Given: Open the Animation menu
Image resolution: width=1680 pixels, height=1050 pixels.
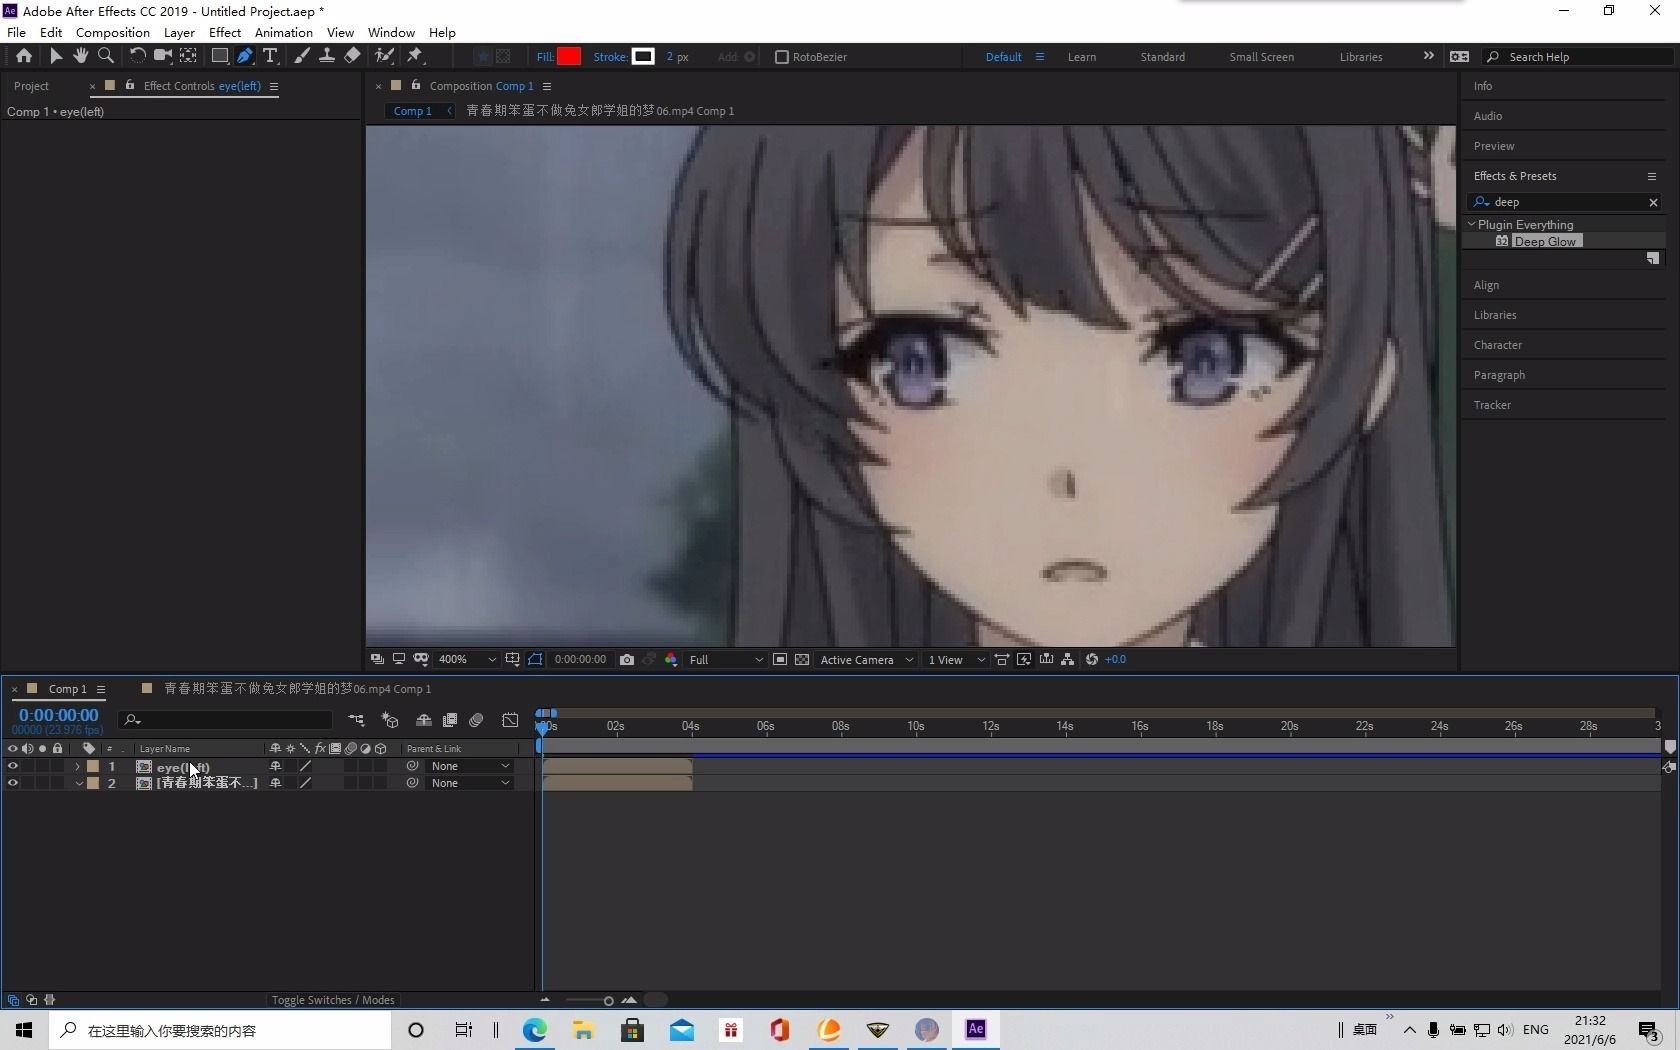Looking at the screenshot, I should 284,32.
